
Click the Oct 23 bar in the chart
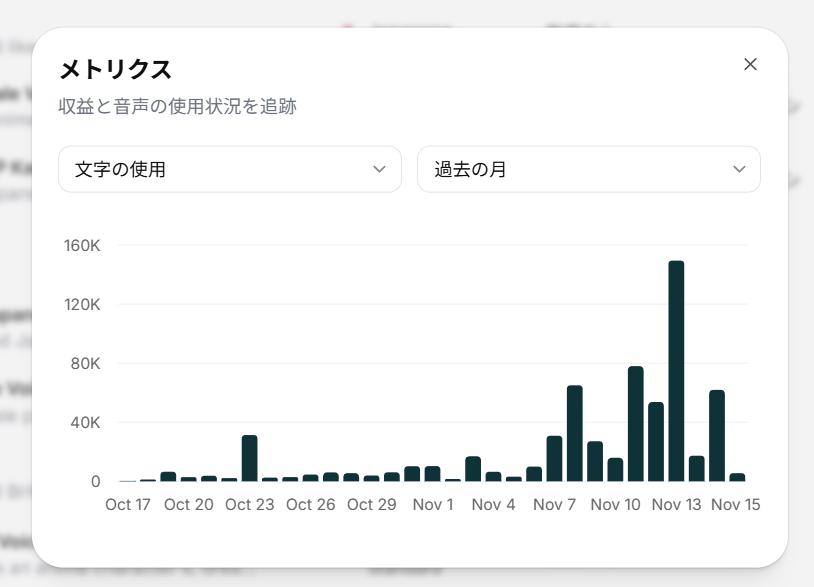[x=249, y=458]
